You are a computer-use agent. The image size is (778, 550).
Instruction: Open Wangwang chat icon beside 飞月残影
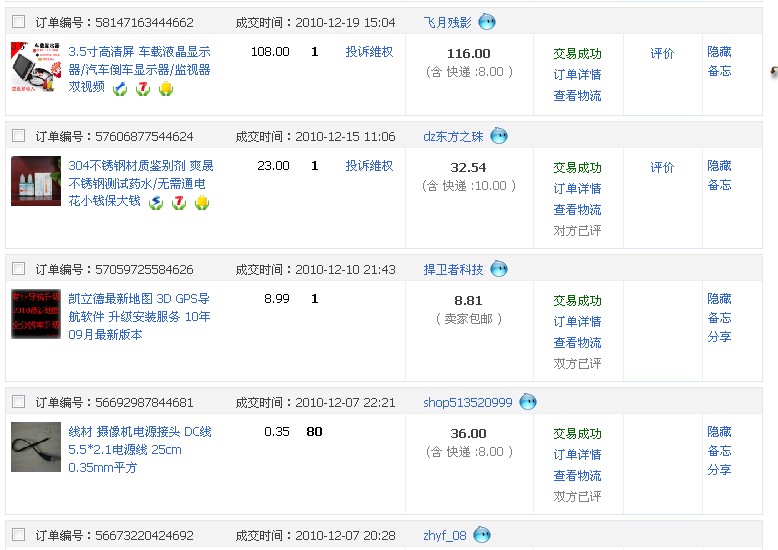487,22
